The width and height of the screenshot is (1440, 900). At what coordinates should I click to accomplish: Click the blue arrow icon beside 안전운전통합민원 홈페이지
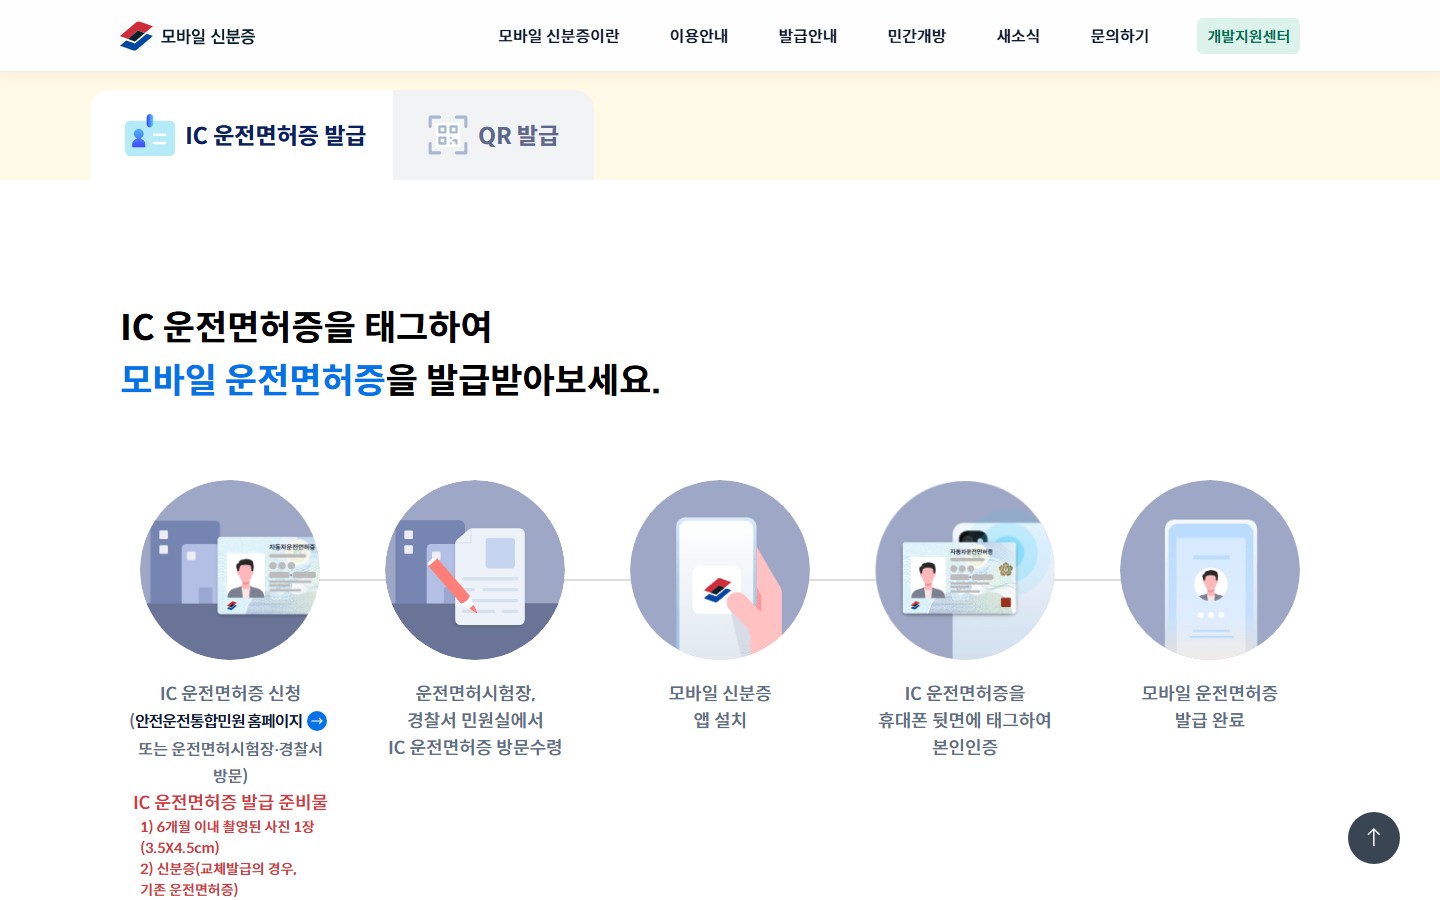[317, 721]
